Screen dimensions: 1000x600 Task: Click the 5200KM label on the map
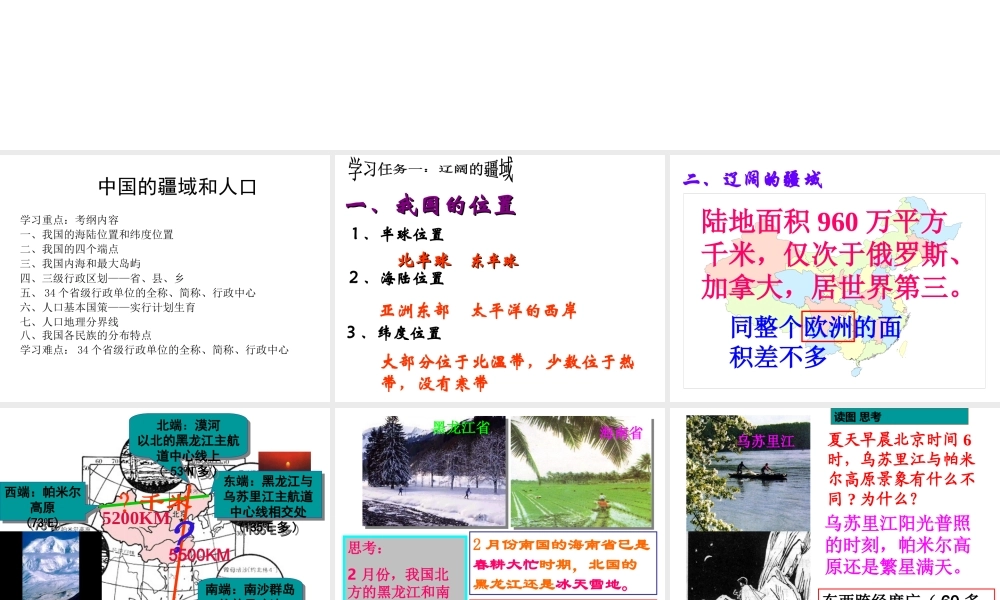(135, 518)
